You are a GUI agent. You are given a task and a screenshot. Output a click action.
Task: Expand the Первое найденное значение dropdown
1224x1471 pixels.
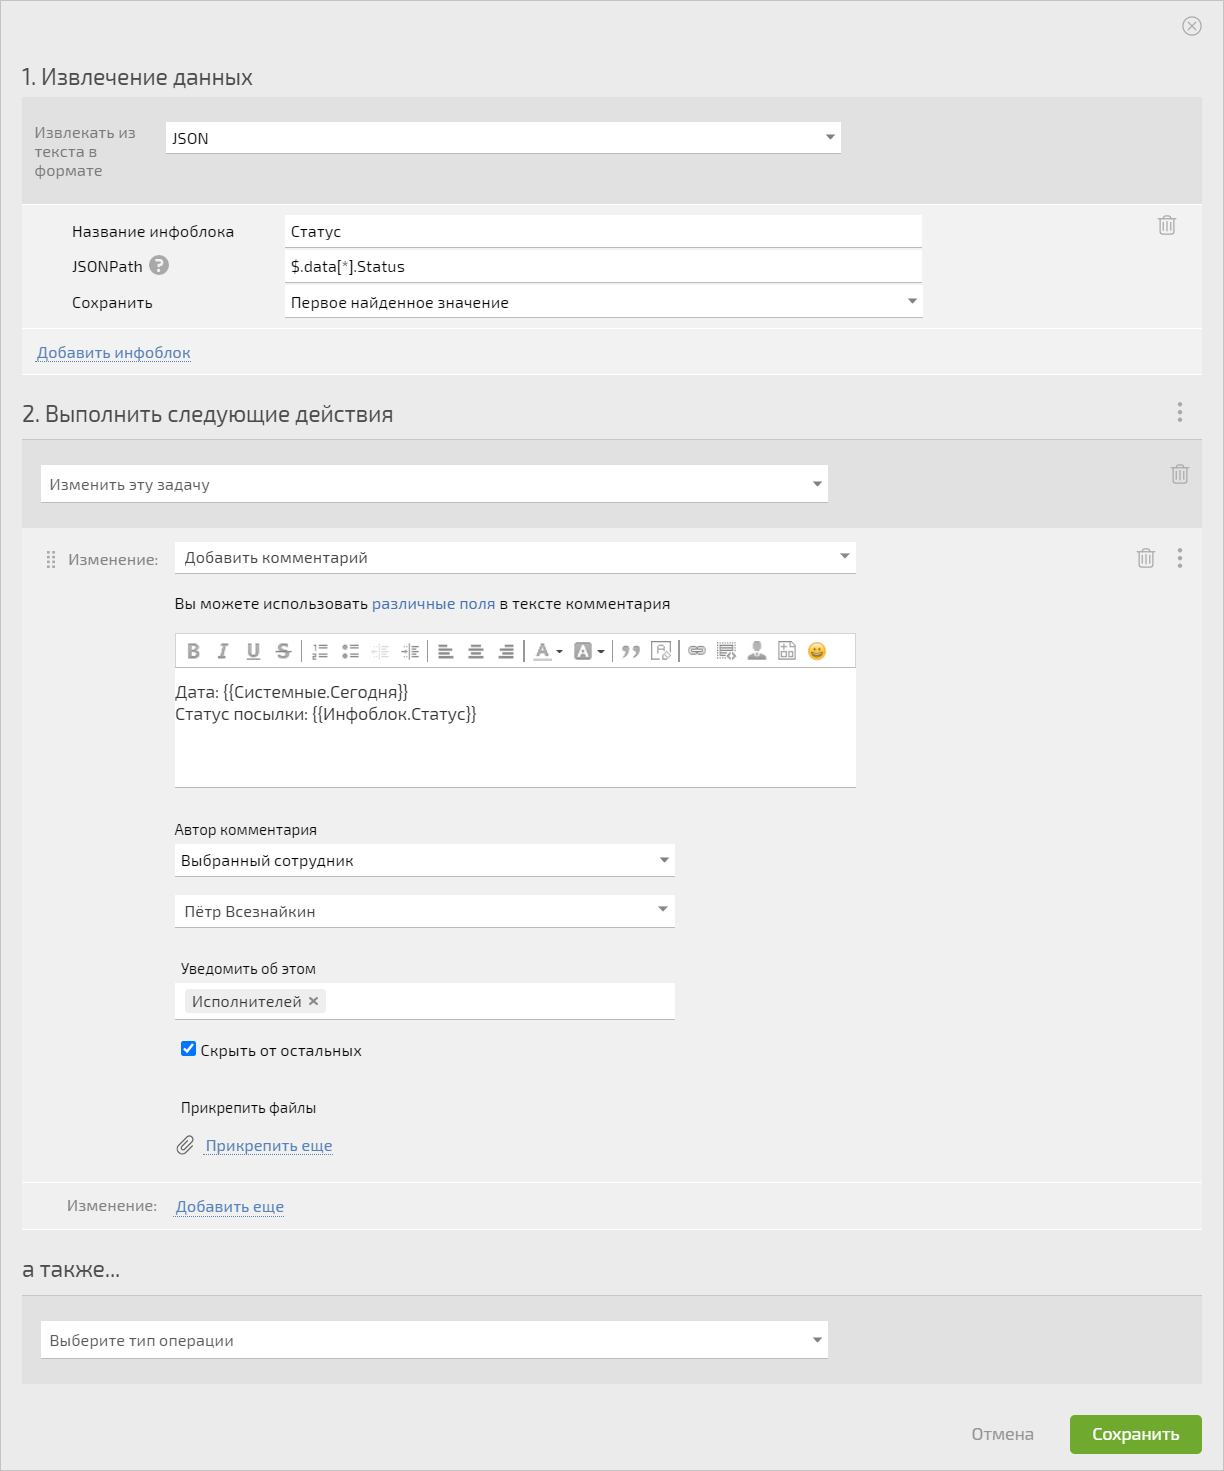603,302
